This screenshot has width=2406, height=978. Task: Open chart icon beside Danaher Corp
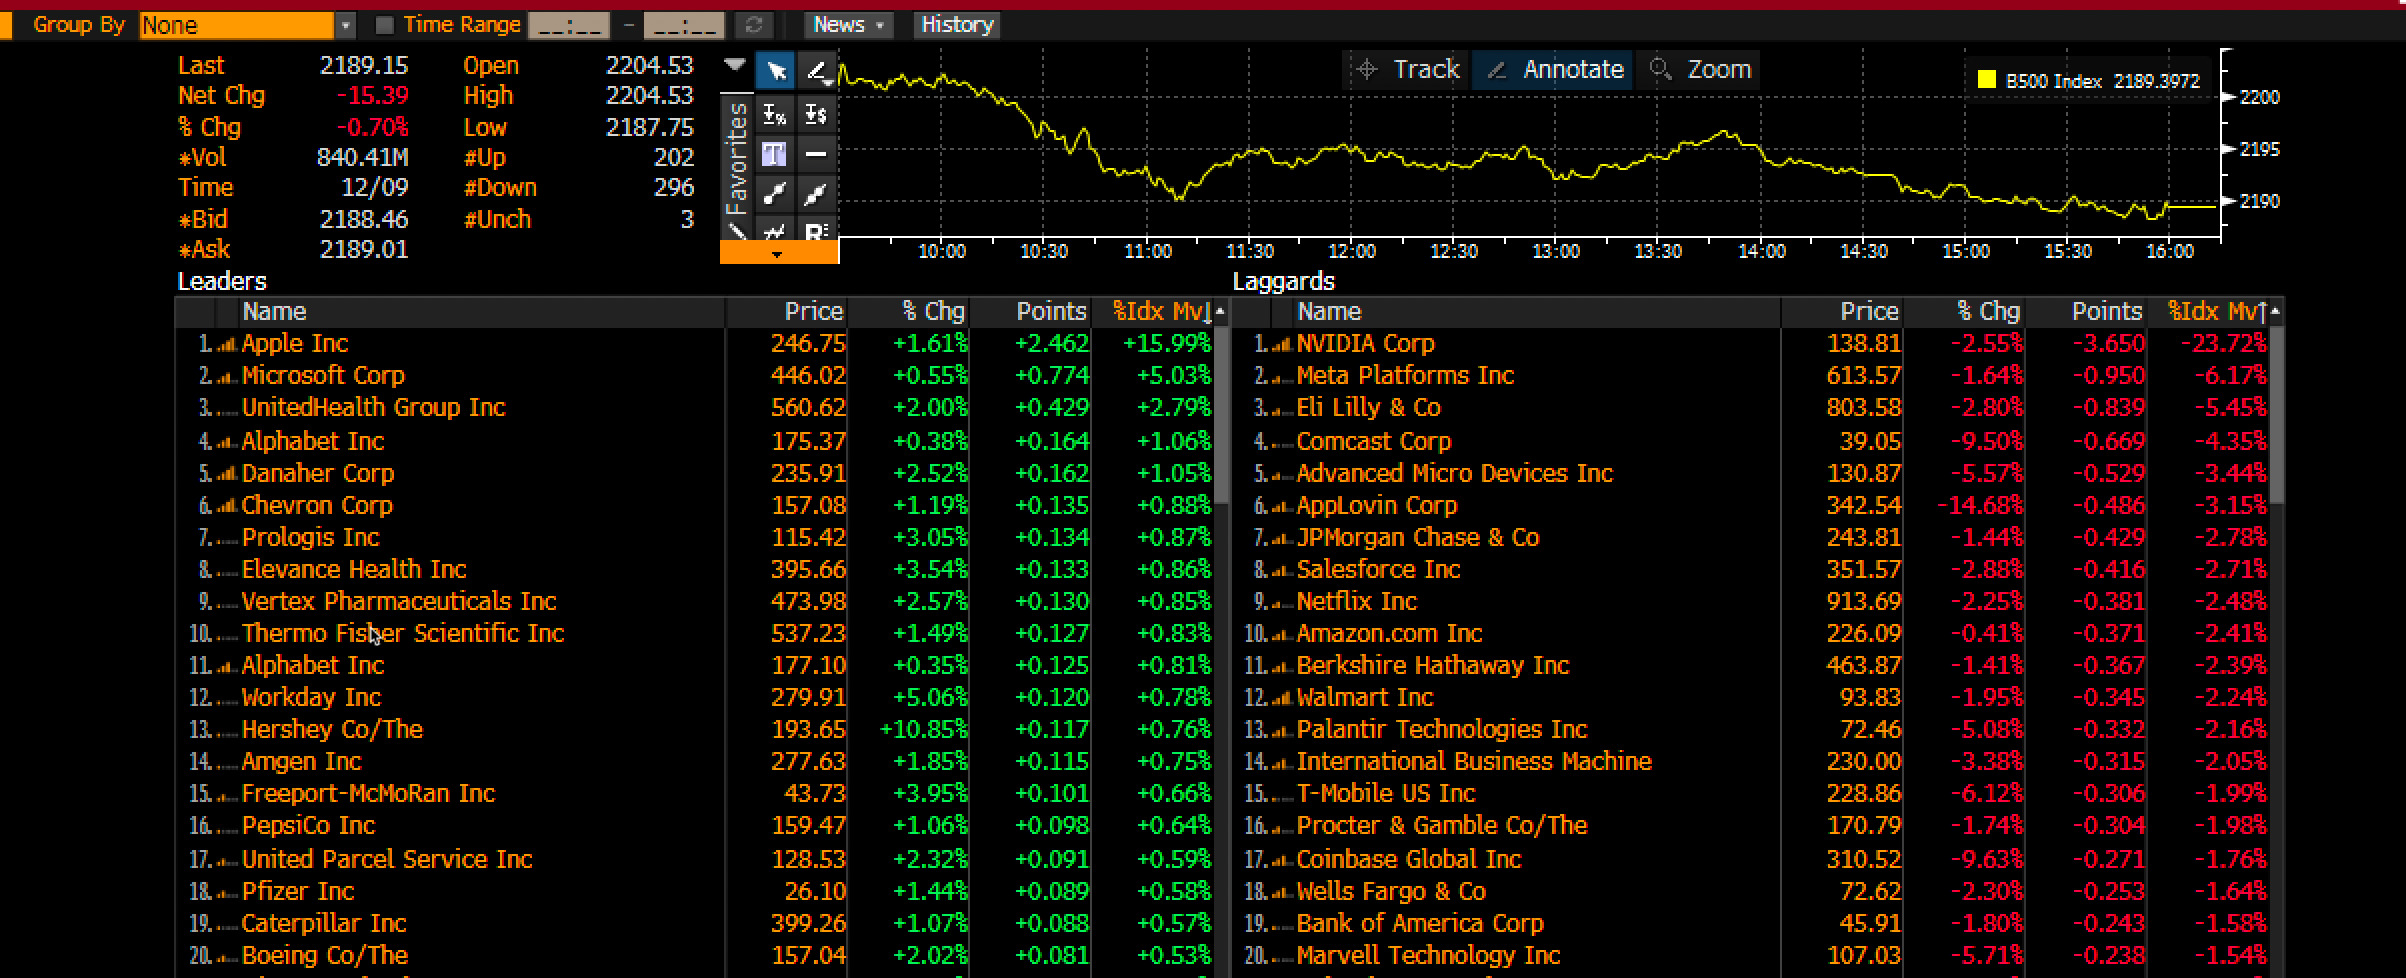[226, 474]
